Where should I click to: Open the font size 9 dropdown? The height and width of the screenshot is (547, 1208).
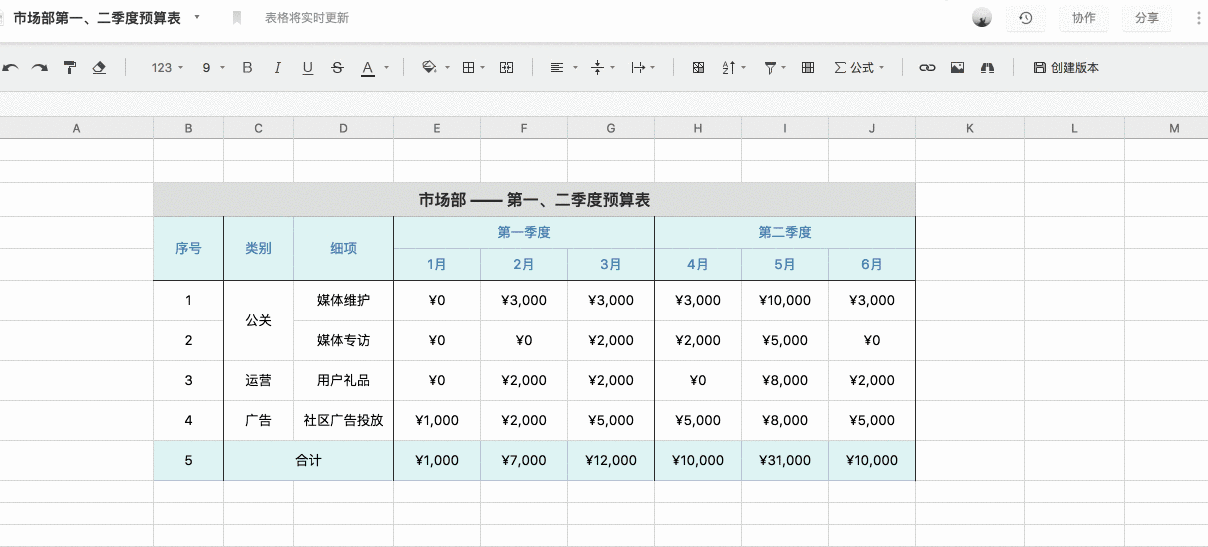(212, 68)
